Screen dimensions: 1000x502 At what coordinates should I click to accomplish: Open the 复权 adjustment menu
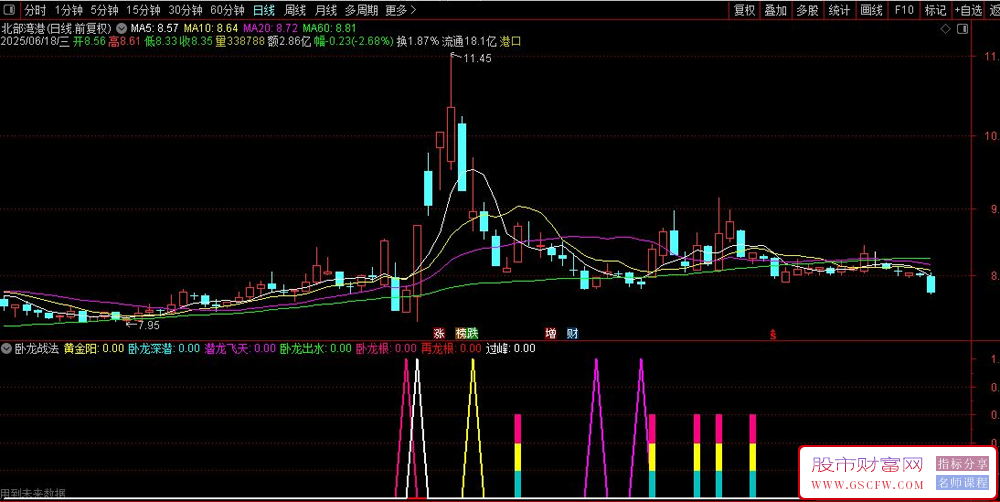(x=744, y=10)
